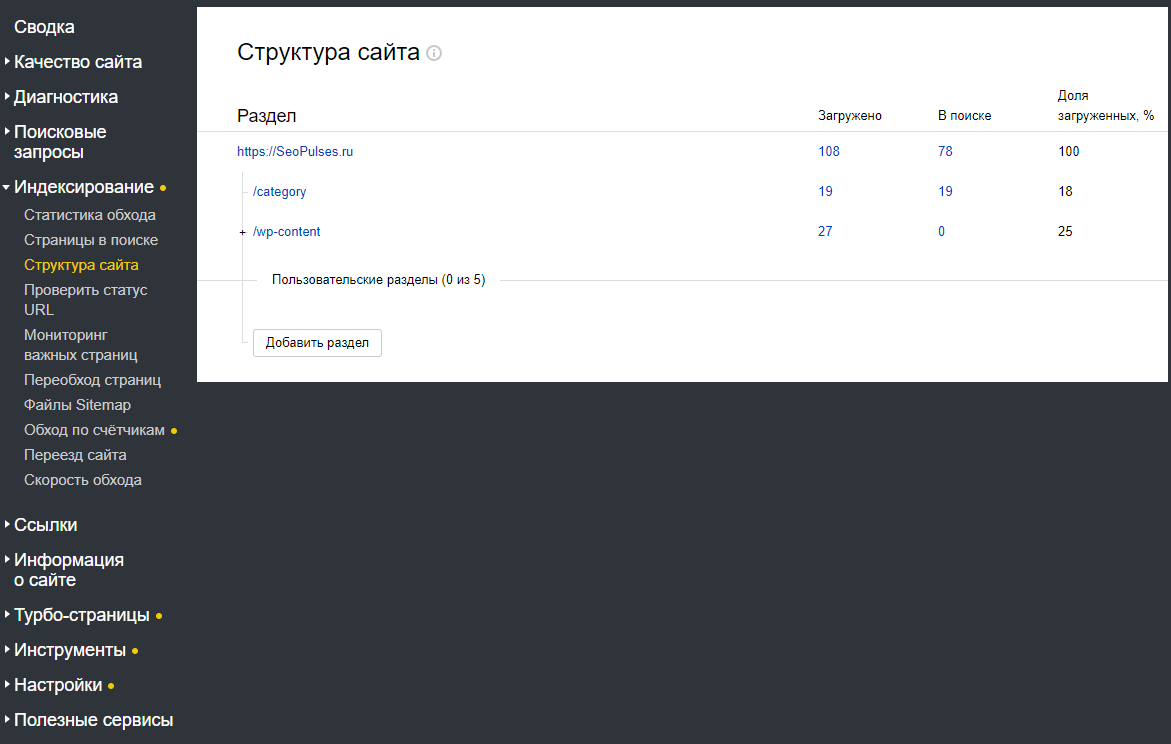Click share value 100
Image resolution: width=1171 pixels, height=744 pixels.
coord(1069,152)
